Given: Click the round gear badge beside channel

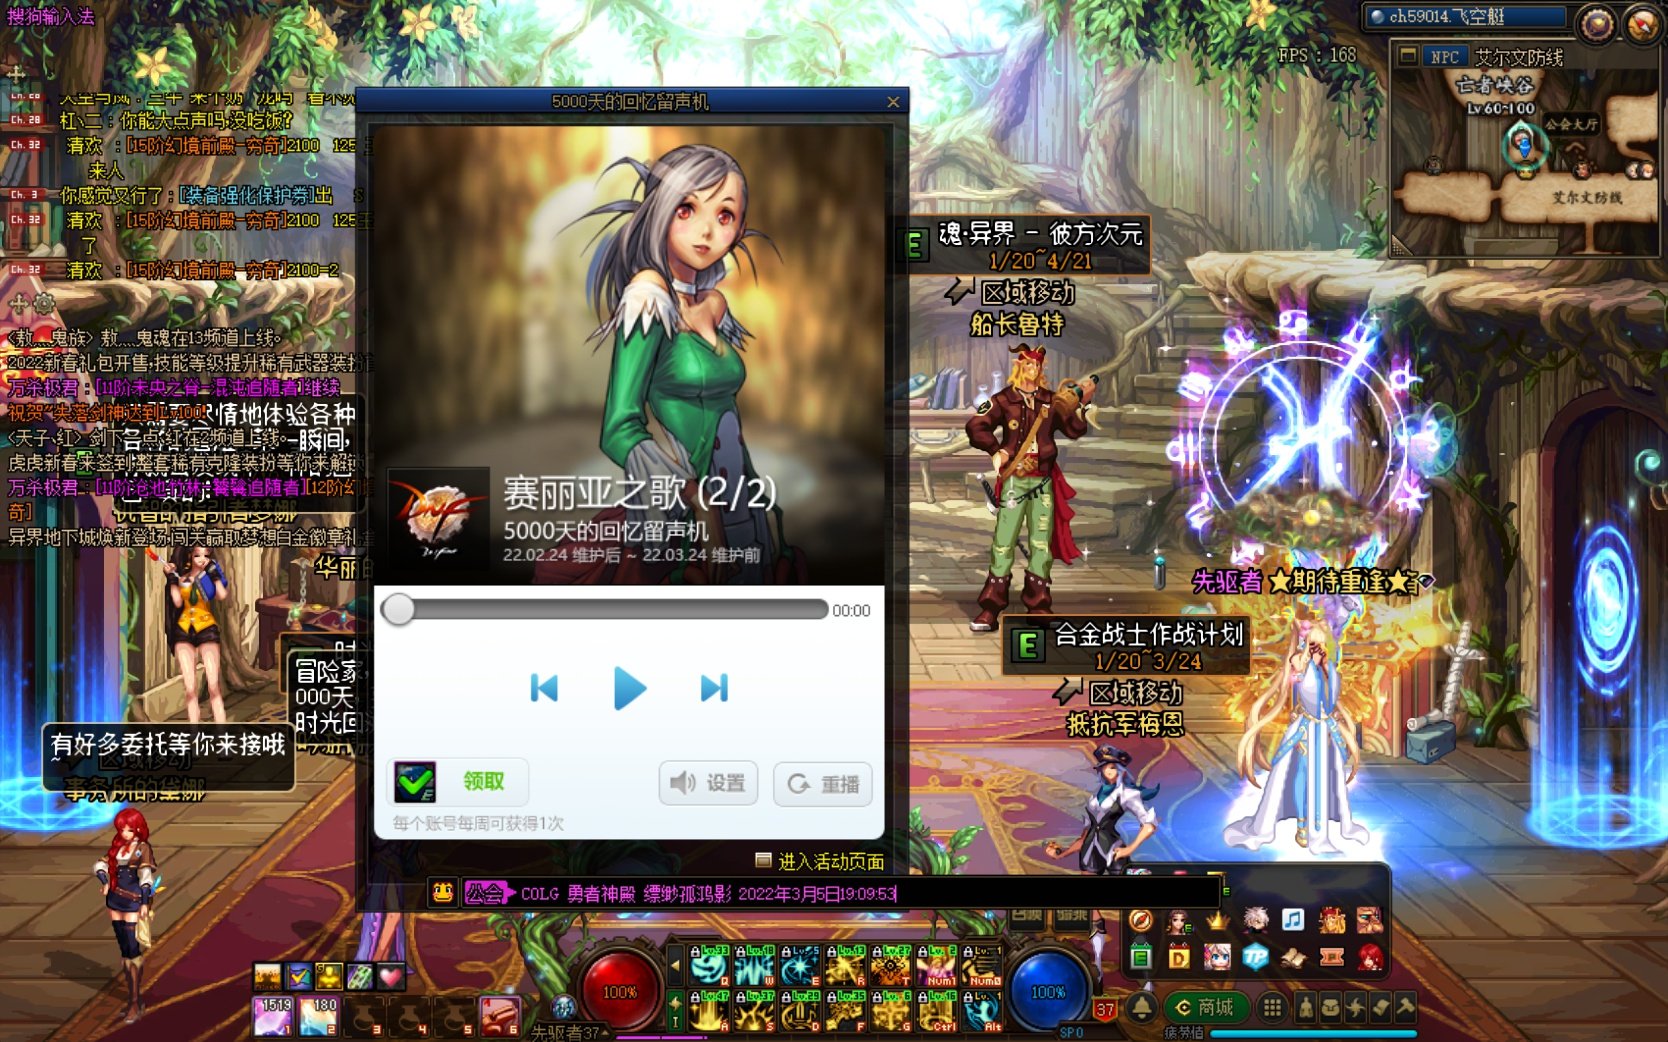Looking at the screenshot, I should 1596,23.
